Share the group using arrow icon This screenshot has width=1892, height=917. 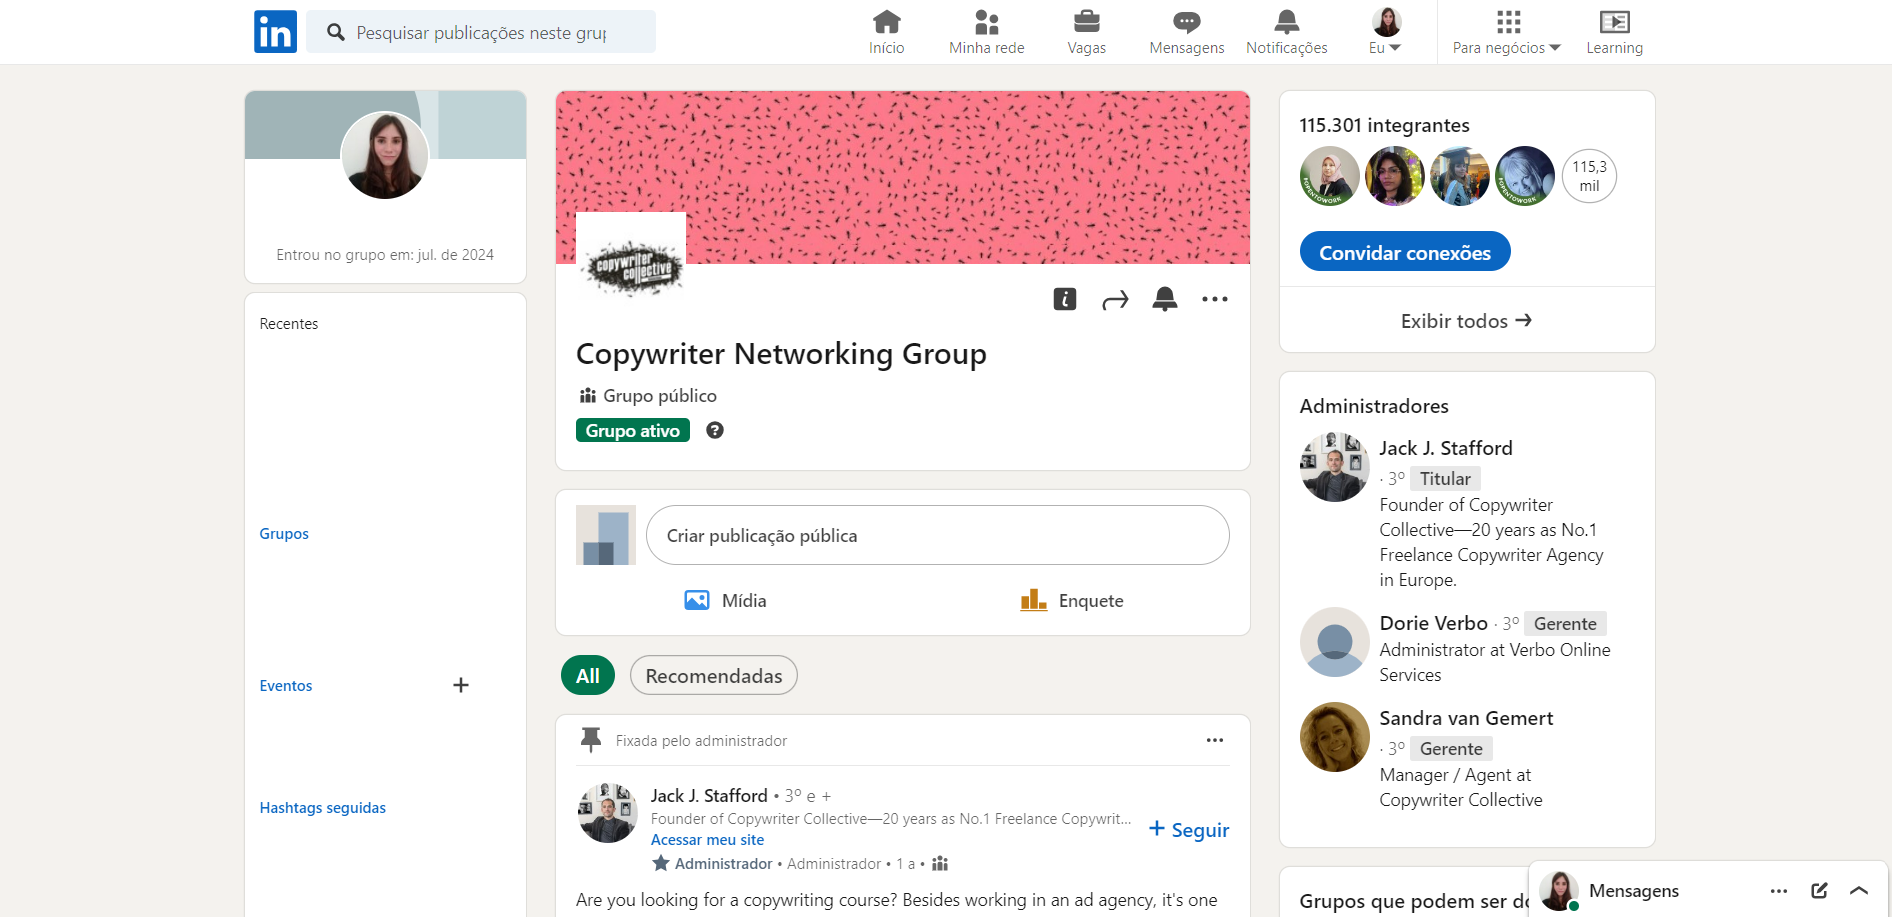pos(1115,300)
